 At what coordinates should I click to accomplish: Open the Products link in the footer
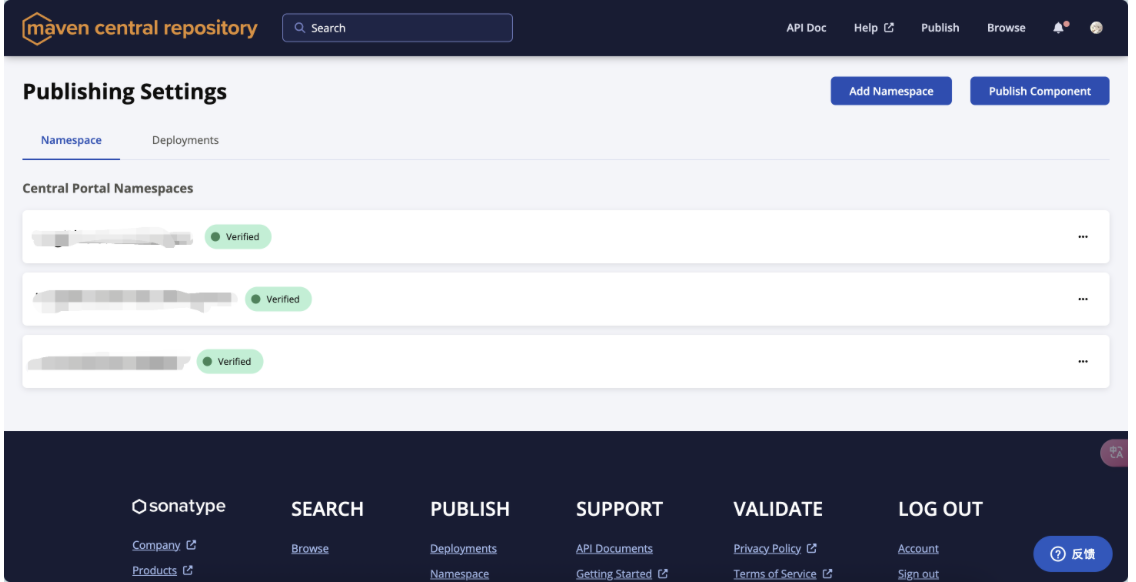tap(154, 570)
